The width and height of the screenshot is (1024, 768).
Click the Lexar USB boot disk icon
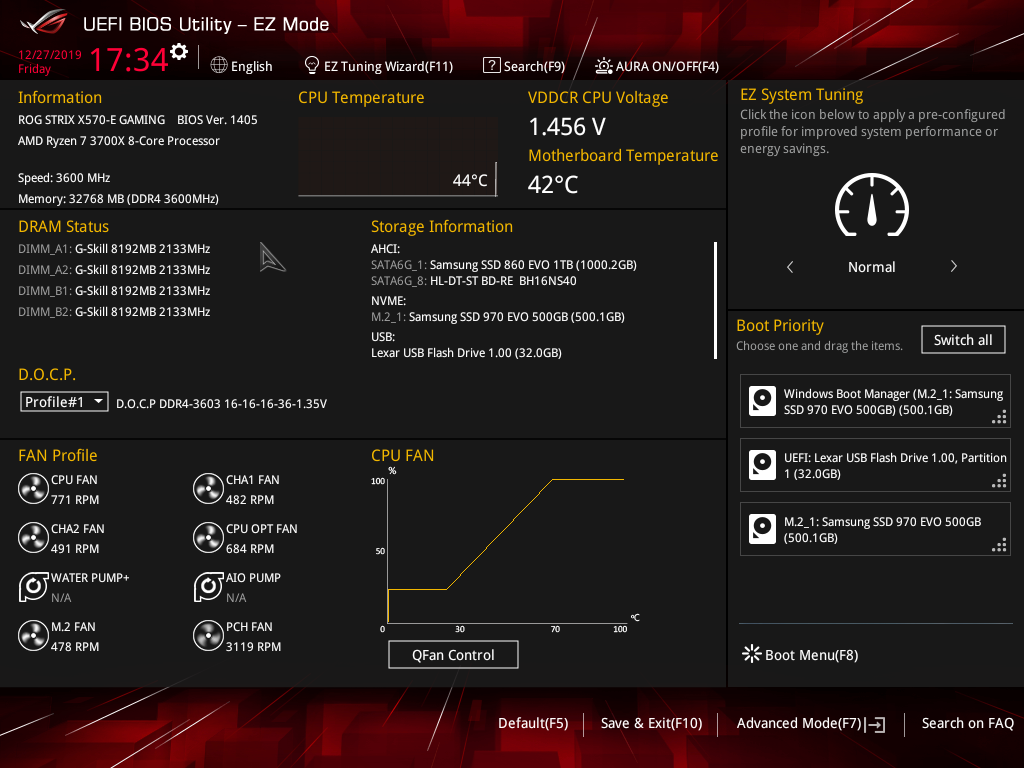pyautogui.click(x=762, y=465)
